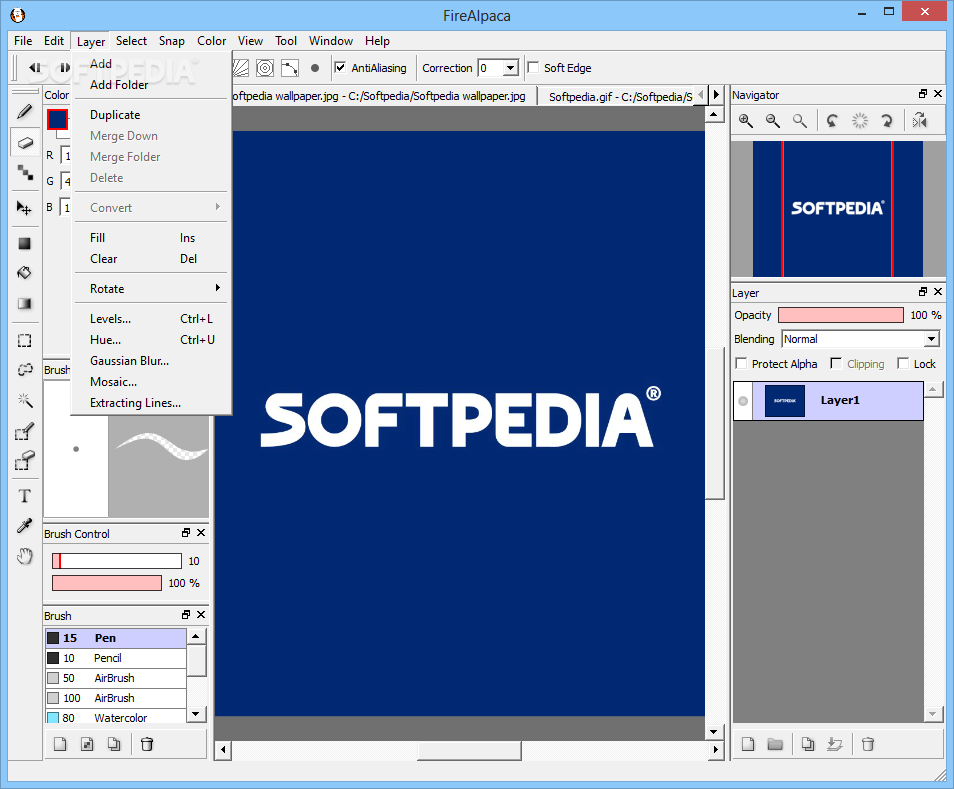Click Brush list scroll down arrow

pyautogui.click(x=196, y=714)
